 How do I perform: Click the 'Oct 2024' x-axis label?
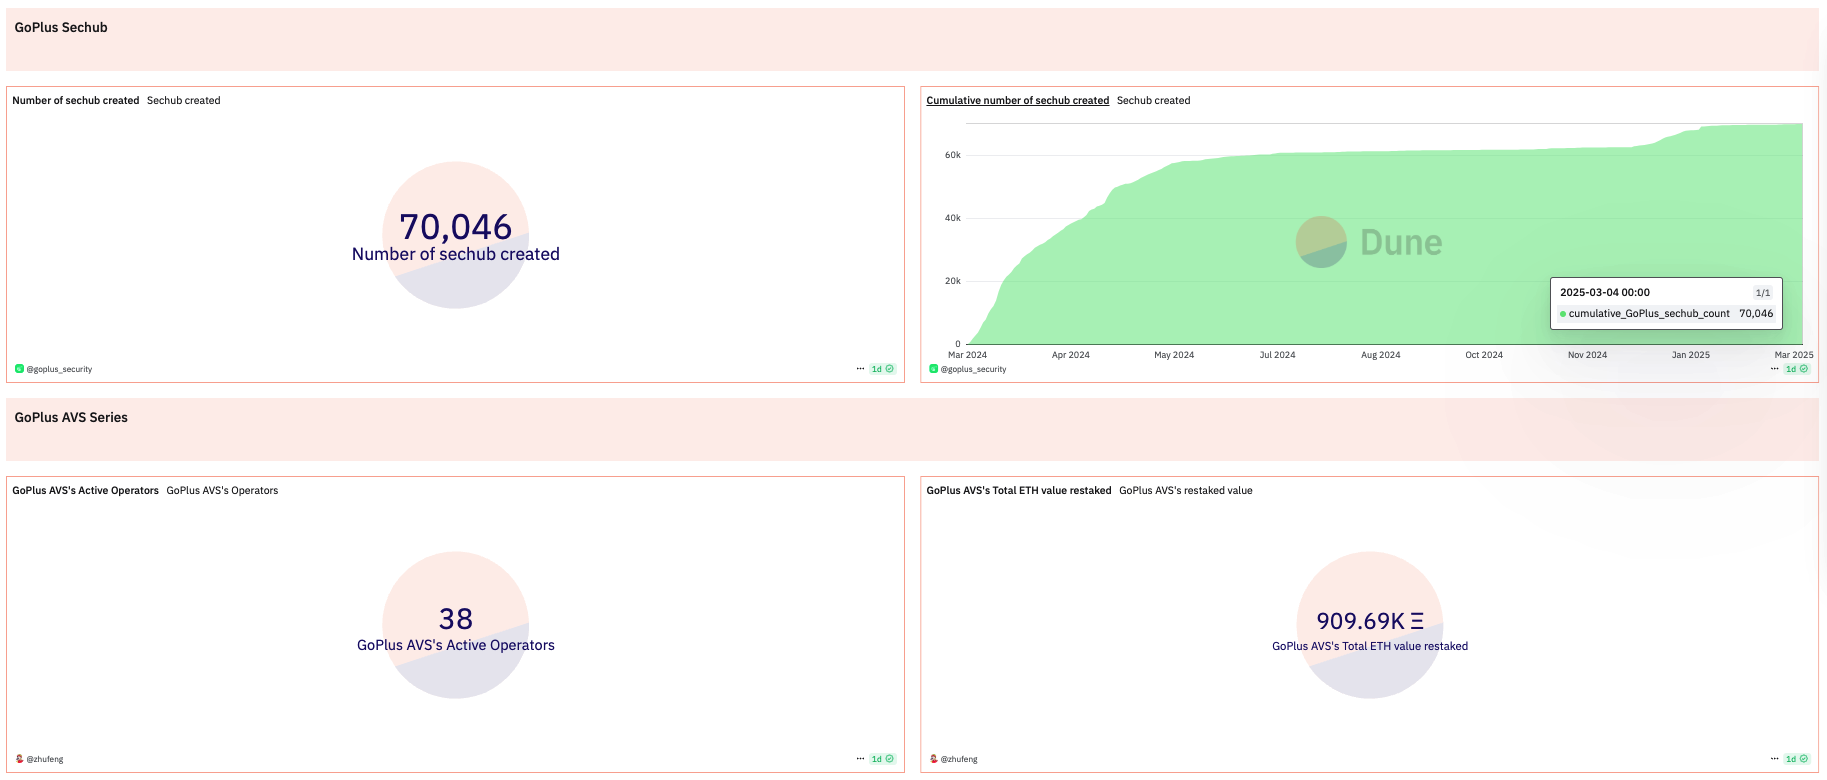pyautogui.click(x=1484, y=355)
